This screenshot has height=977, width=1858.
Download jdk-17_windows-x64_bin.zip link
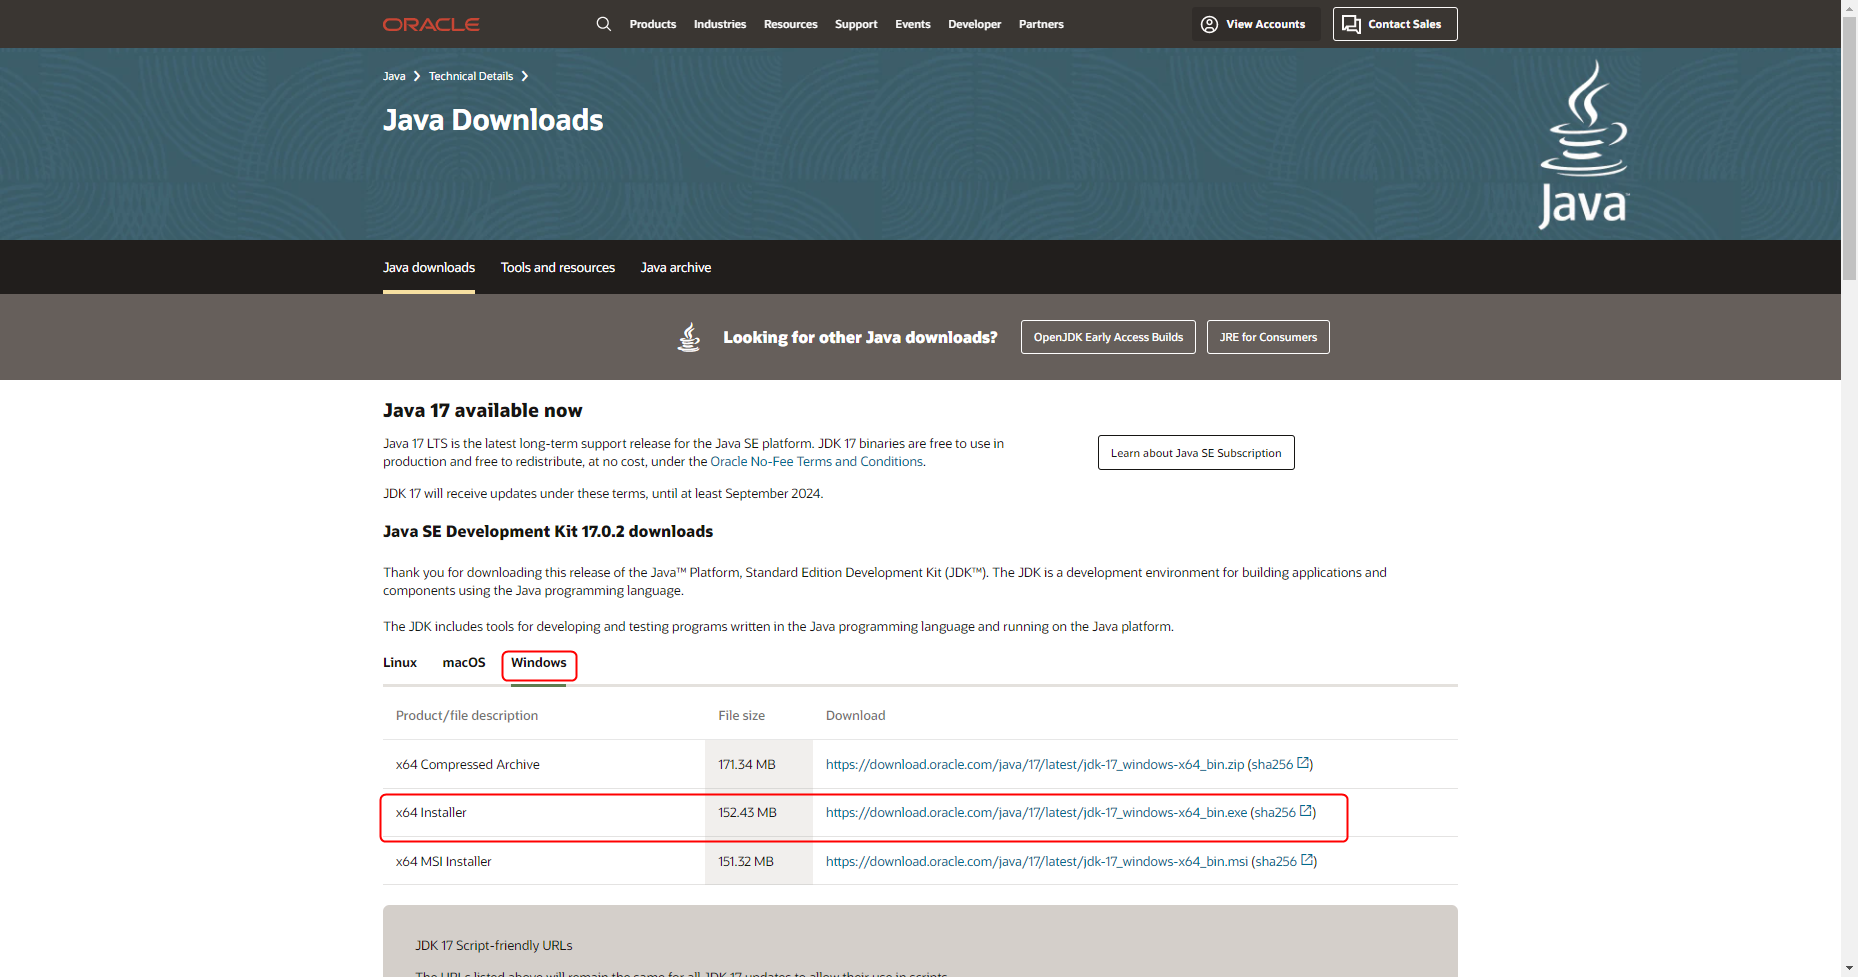(1035, 764)
